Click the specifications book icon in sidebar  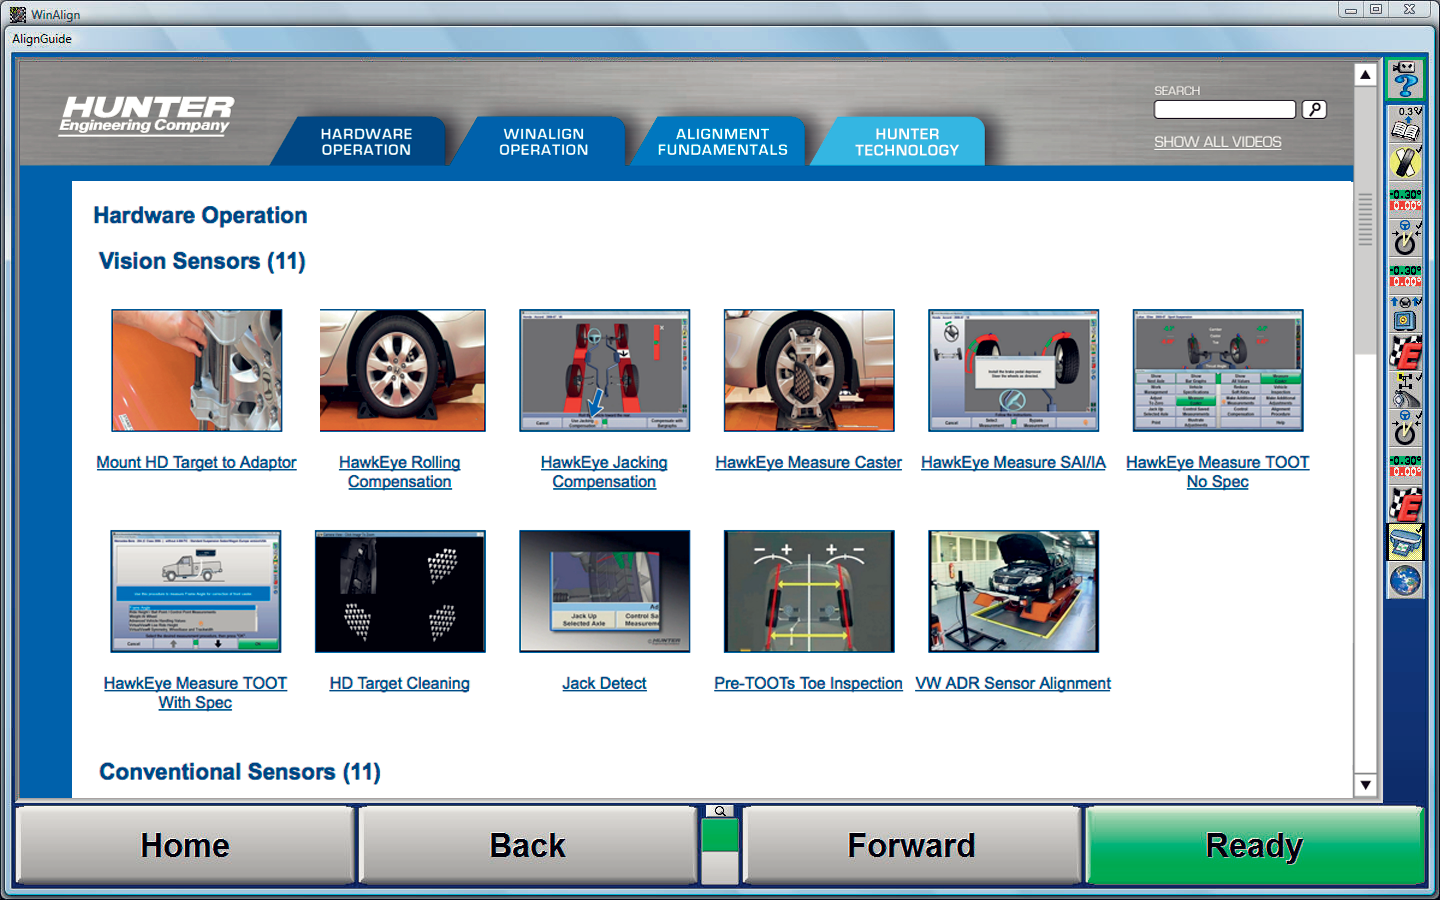[x=1405, y=125]
